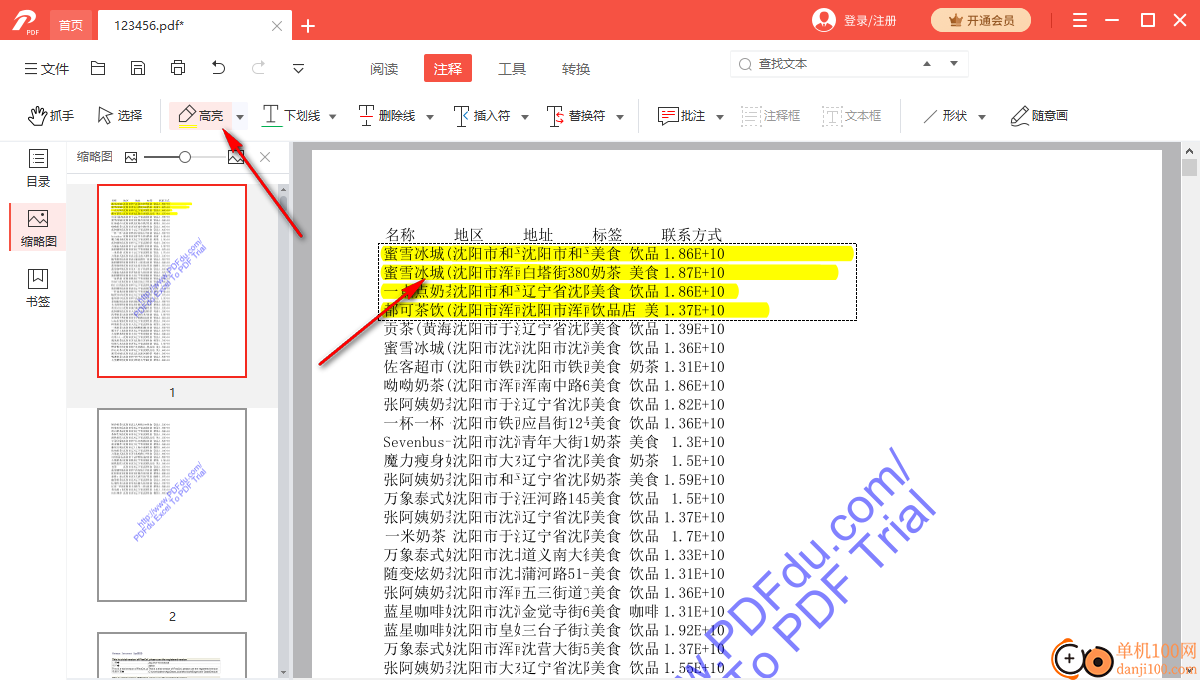The image size is (1200, 680).
Task: Open the hamburger main menu icon
Action: [1079, 20]
